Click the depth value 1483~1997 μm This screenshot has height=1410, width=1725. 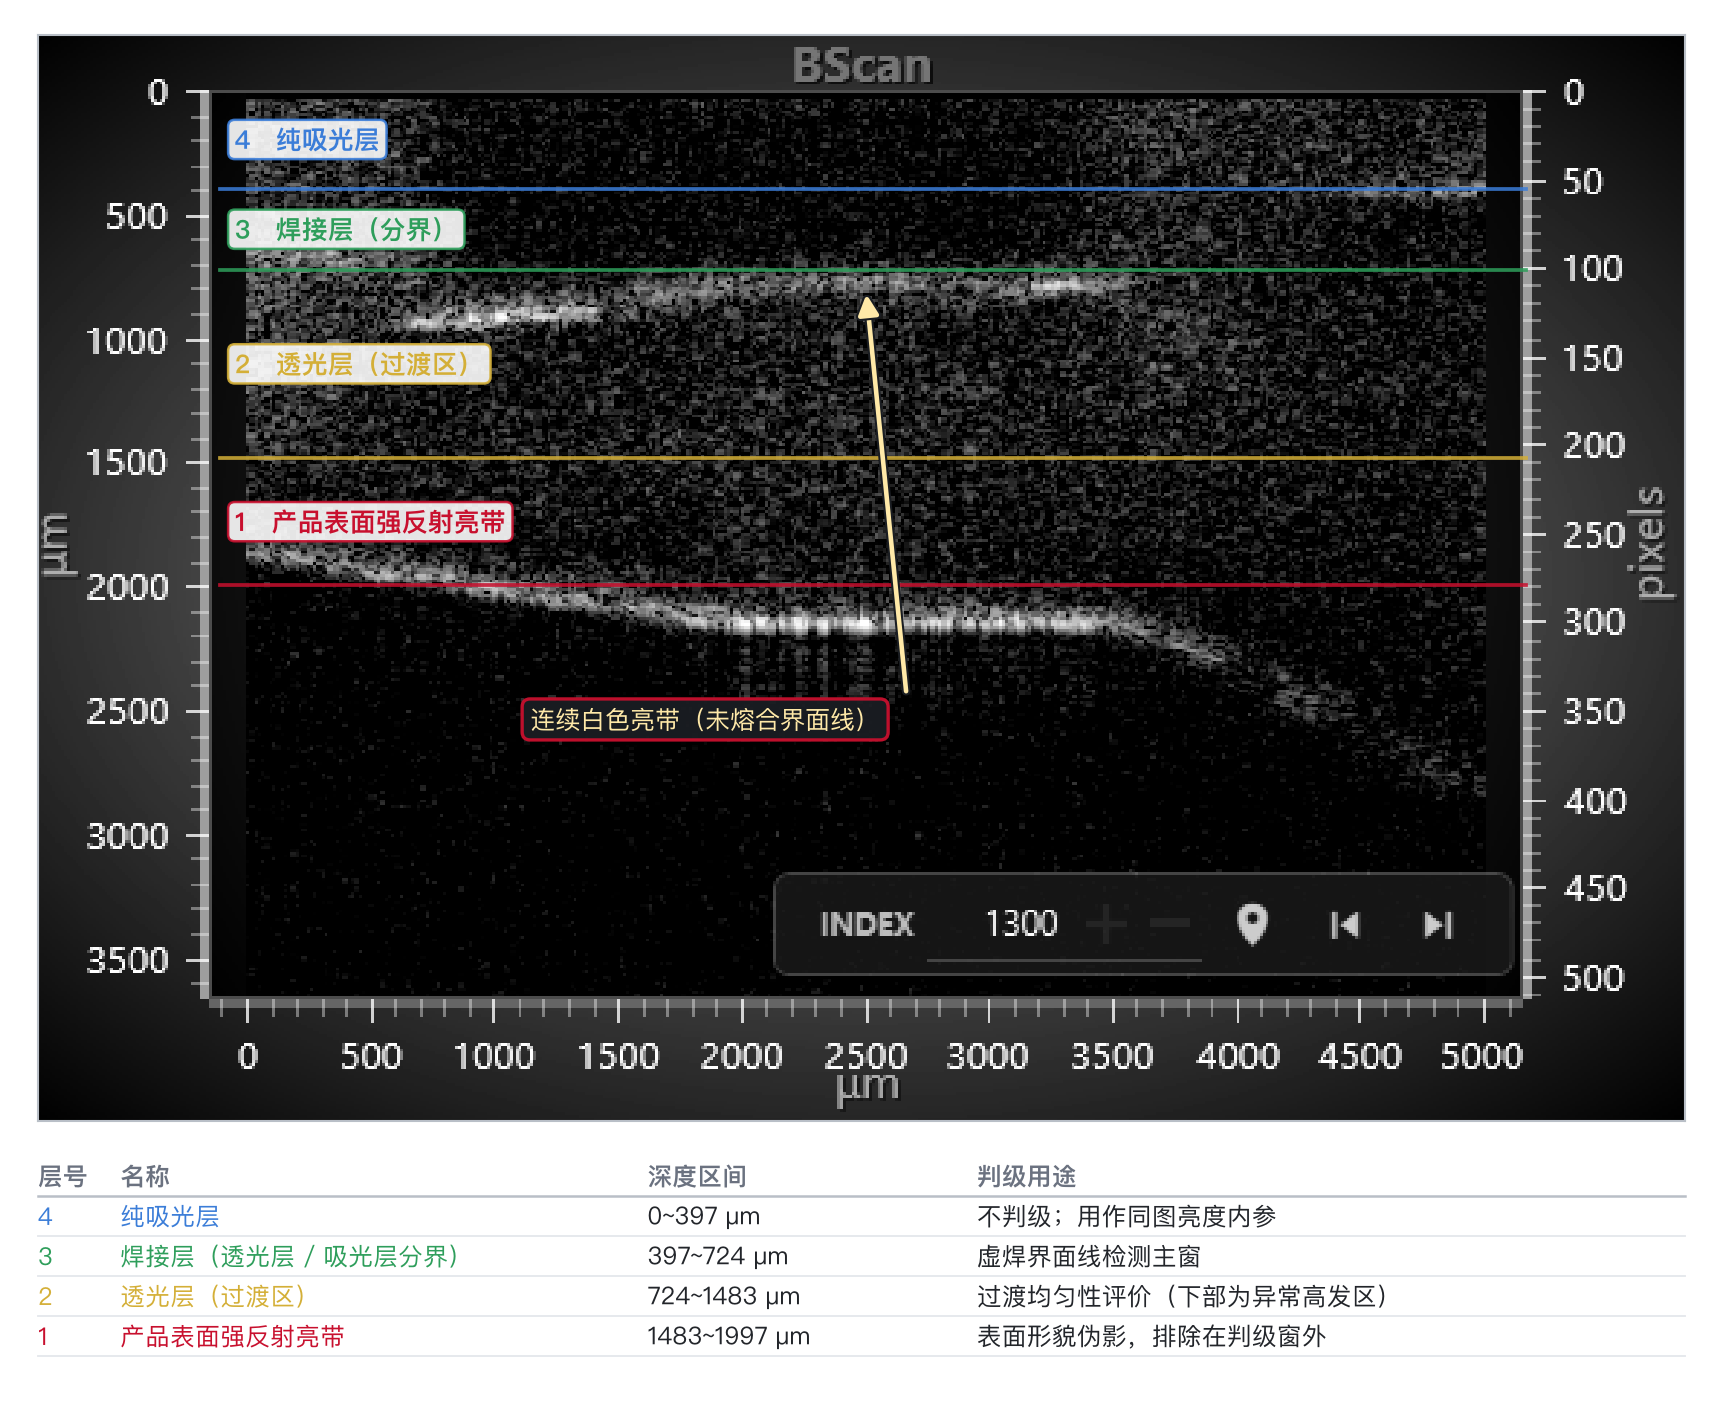pos(729,1336)
